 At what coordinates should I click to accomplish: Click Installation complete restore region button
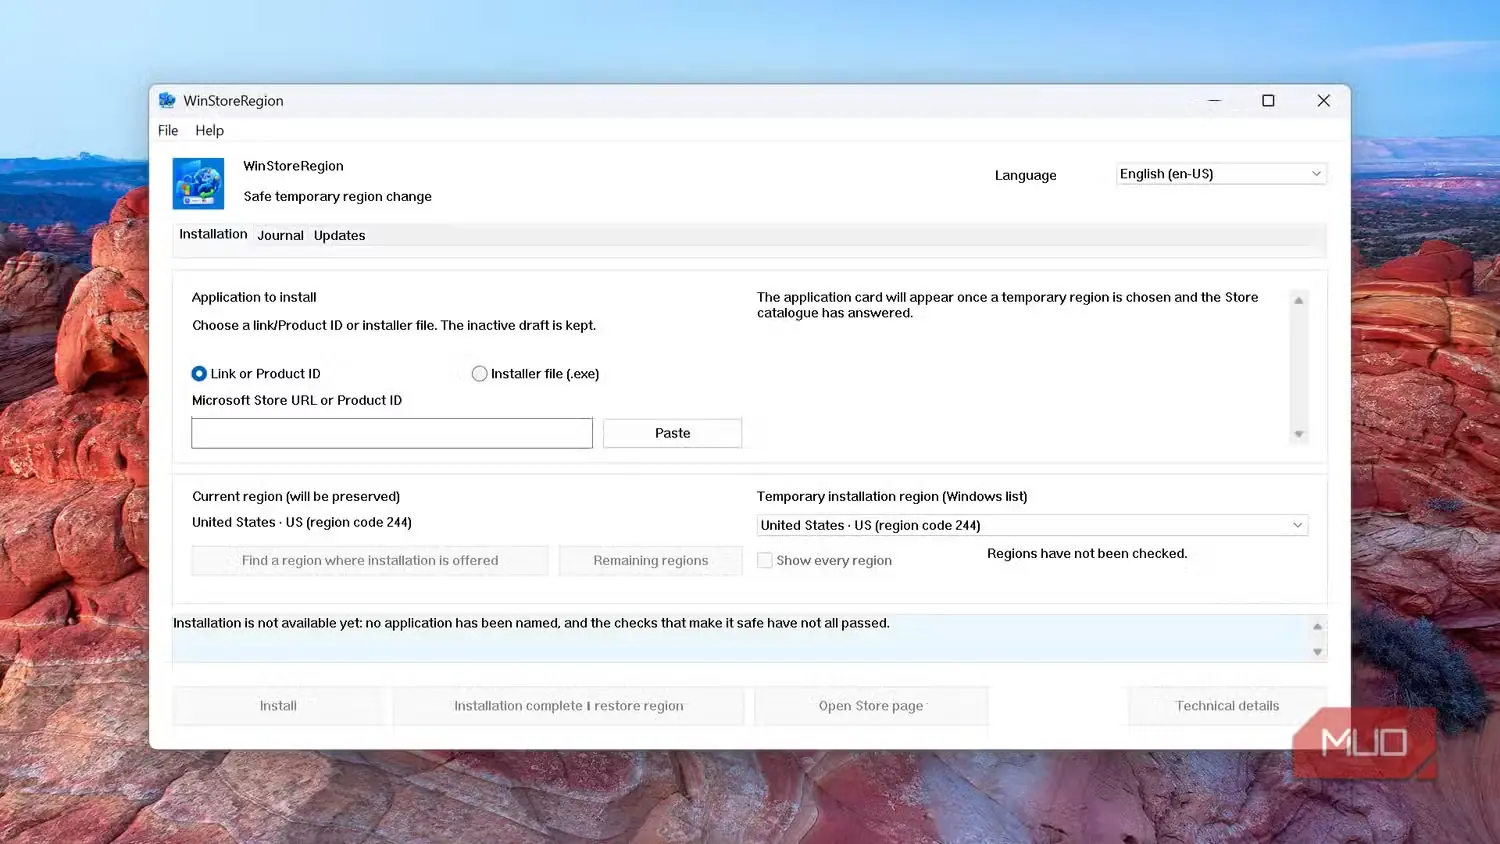[x=569, y=706]
